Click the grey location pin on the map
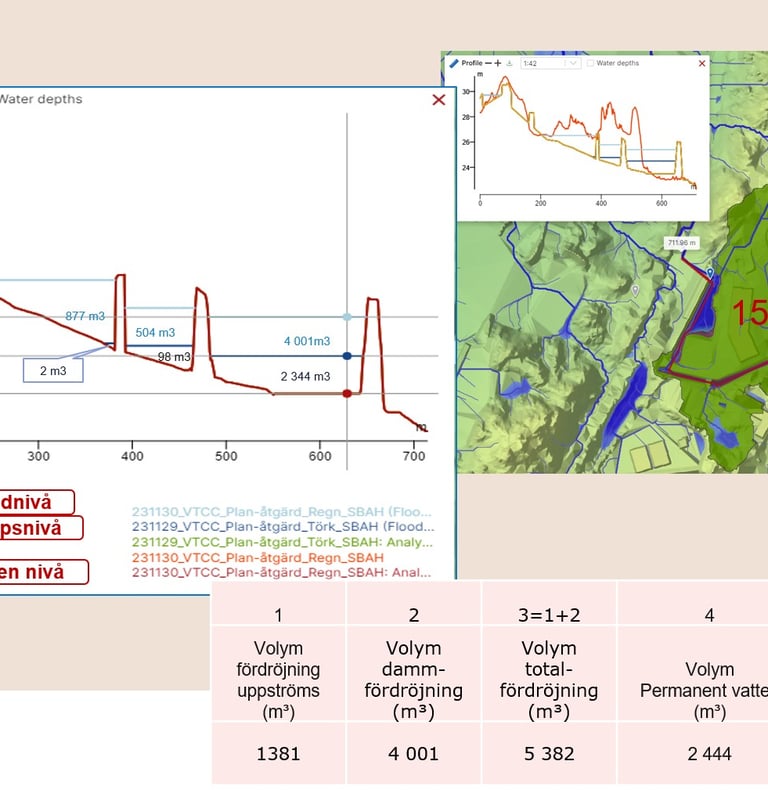 (635, 290)
